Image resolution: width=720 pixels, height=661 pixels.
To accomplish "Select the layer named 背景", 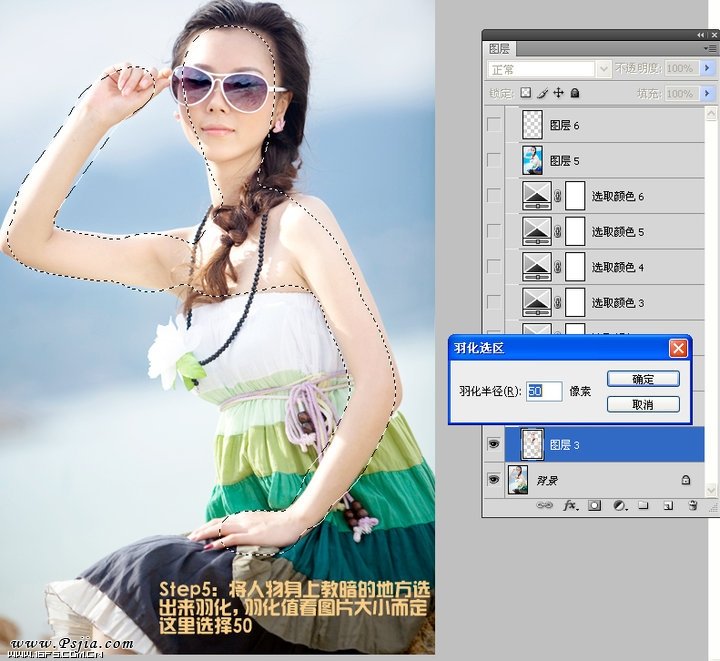I will point(547,480).
